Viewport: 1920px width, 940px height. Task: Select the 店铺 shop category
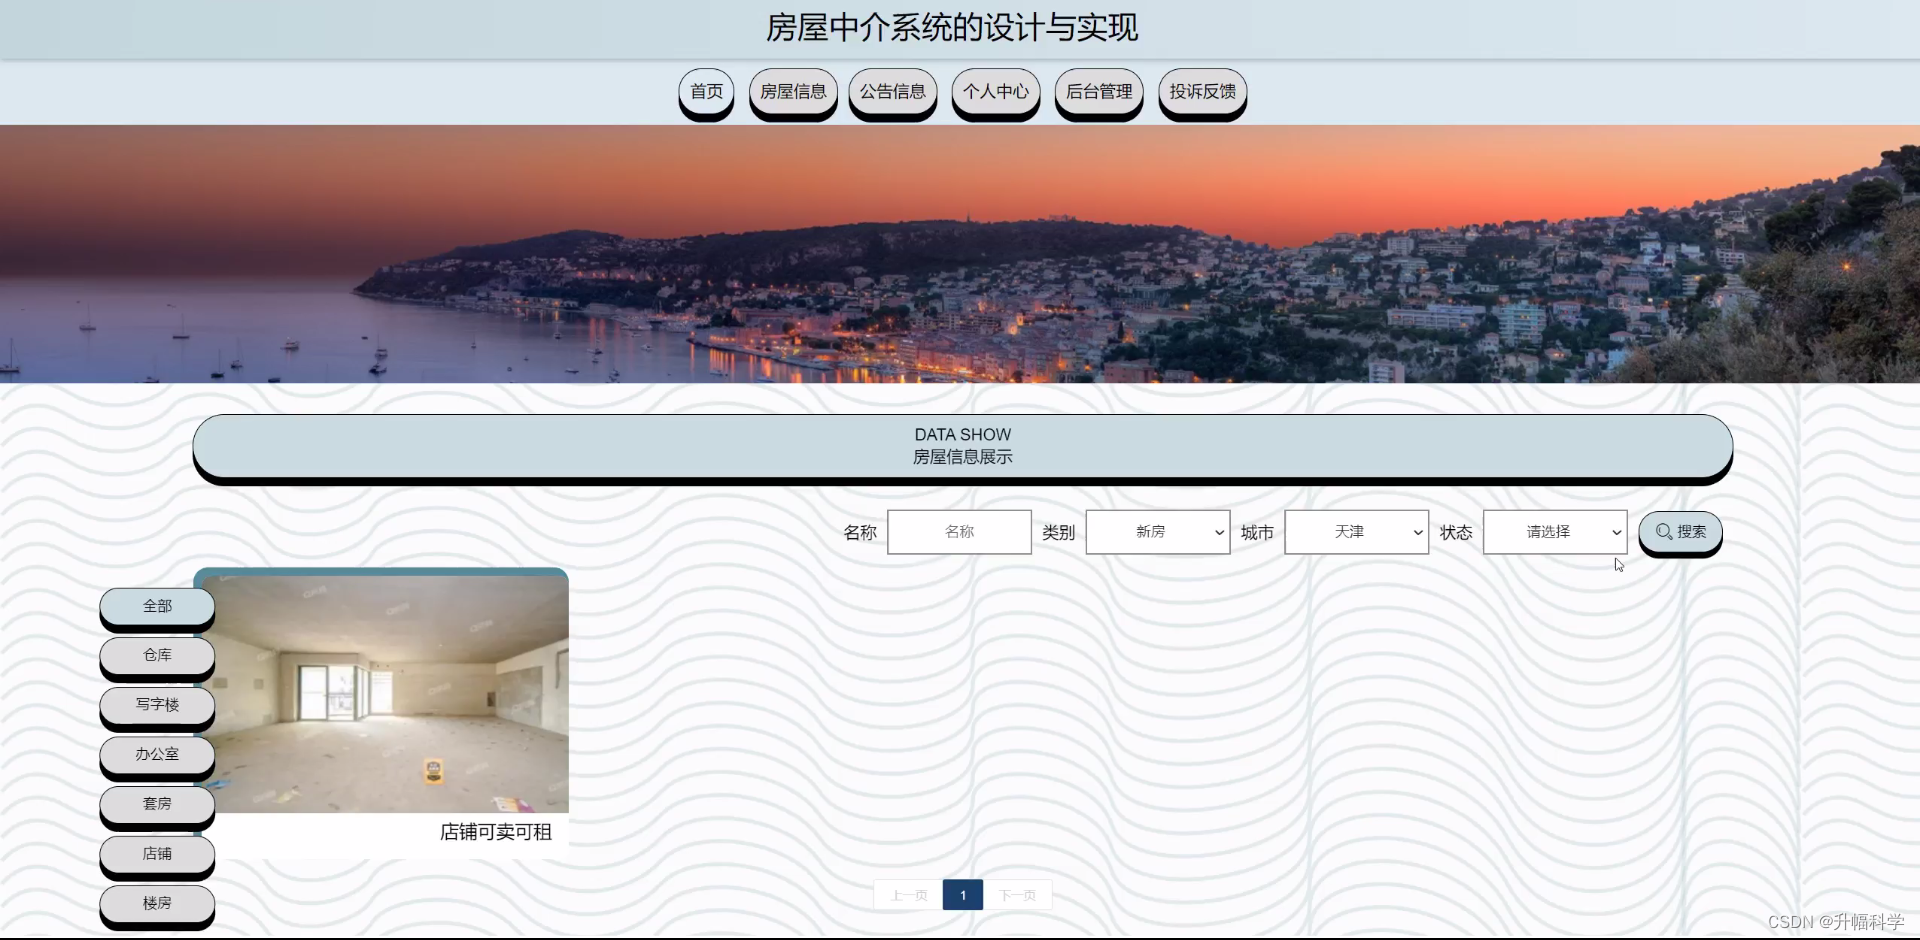[x=156, y=854]
